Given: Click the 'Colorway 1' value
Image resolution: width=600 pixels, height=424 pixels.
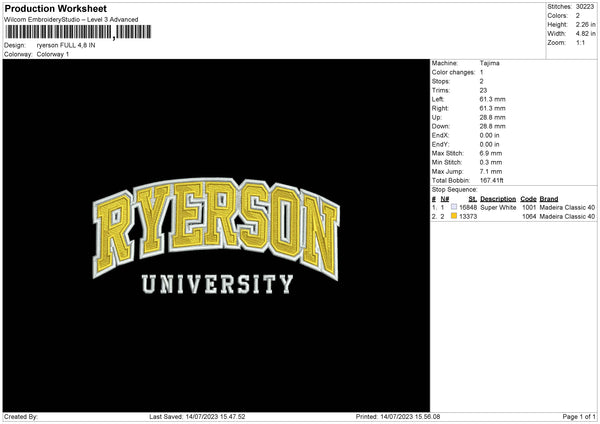Looking at the screenshot, I should (53, 54).
